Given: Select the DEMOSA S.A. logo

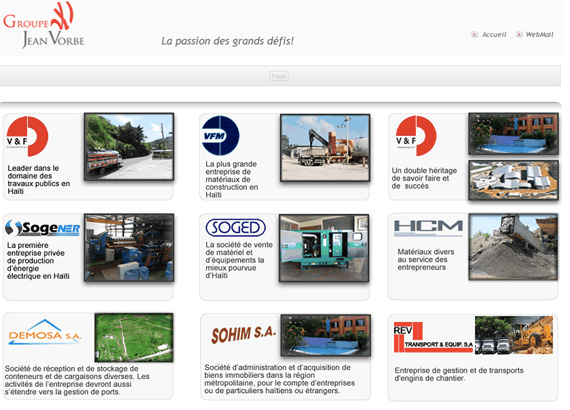Looking at the screenshot, I should point(45,332).
